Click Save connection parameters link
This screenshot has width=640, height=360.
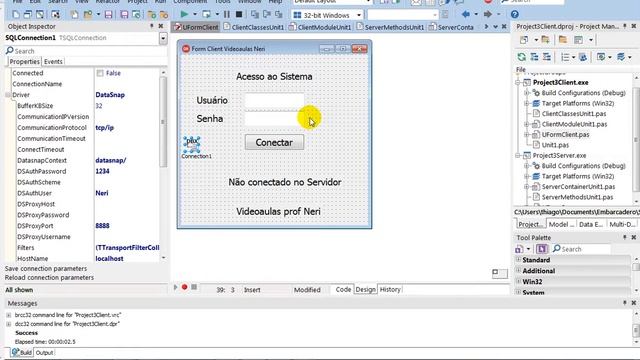(46, 269)
